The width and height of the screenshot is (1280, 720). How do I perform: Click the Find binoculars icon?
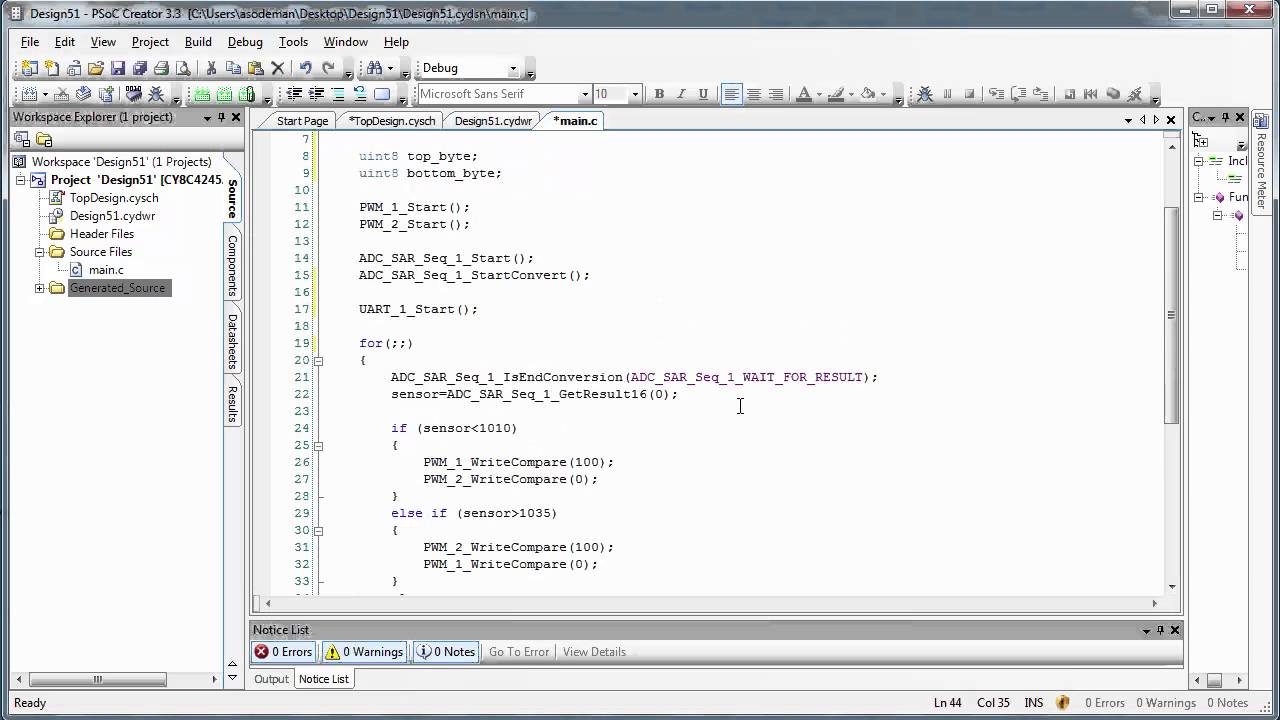pyautogui.click(x=374, y=68)
